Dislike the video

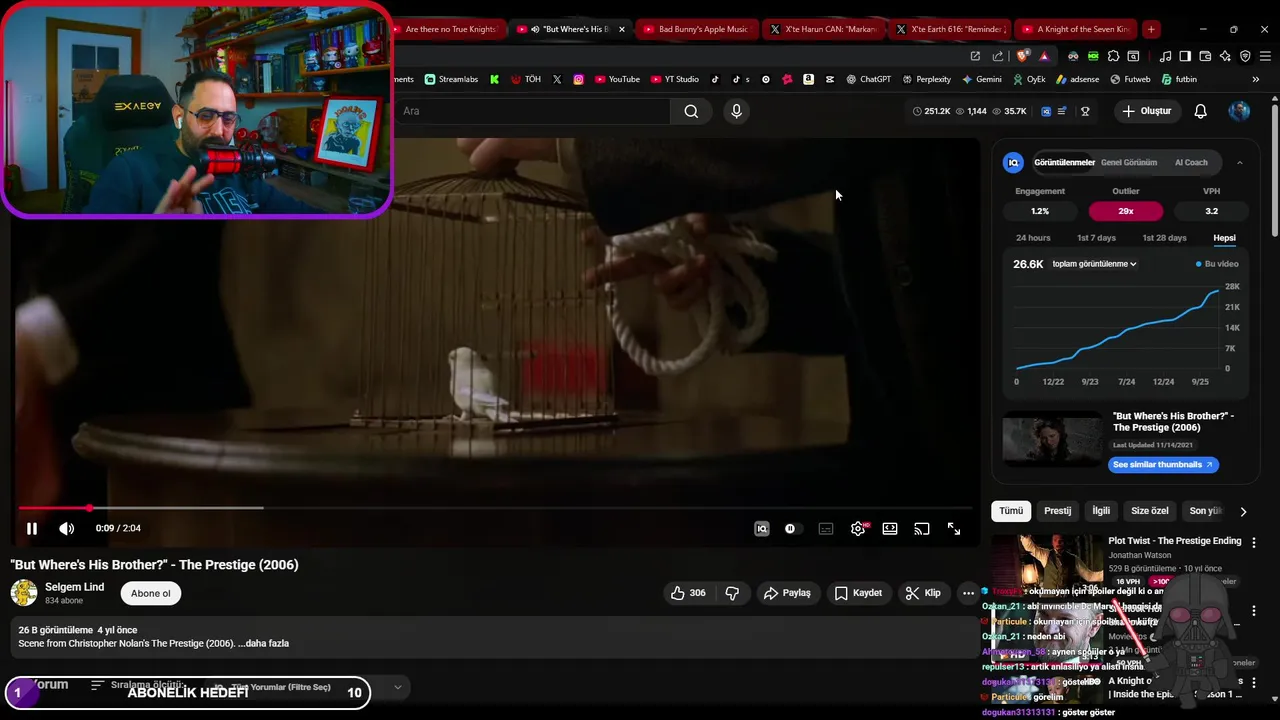(732, 593)
